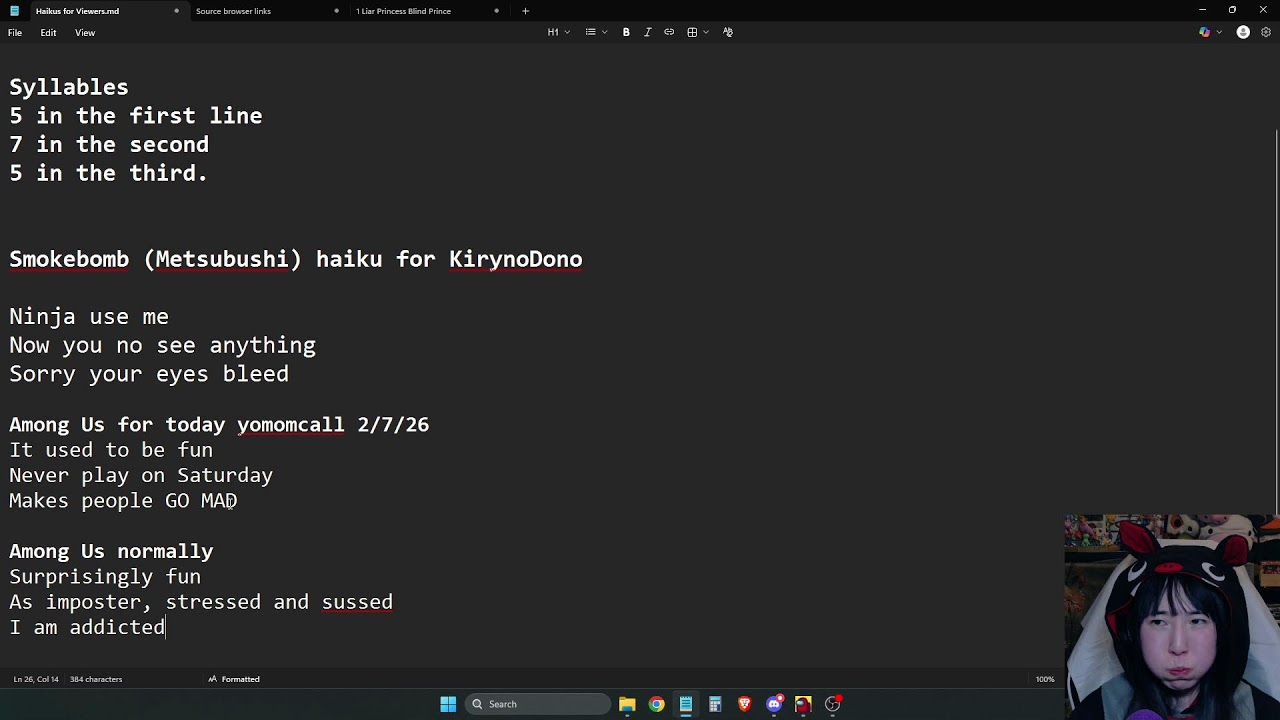Click the "Syllables" heading text
The height and width of the screenshot is (720, 1280).
69,87
